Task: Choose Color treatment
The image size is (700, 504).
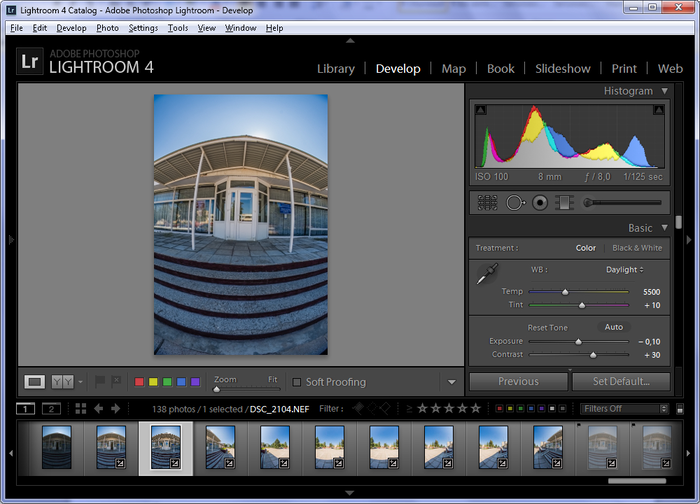Action: [x=585, y=248]
